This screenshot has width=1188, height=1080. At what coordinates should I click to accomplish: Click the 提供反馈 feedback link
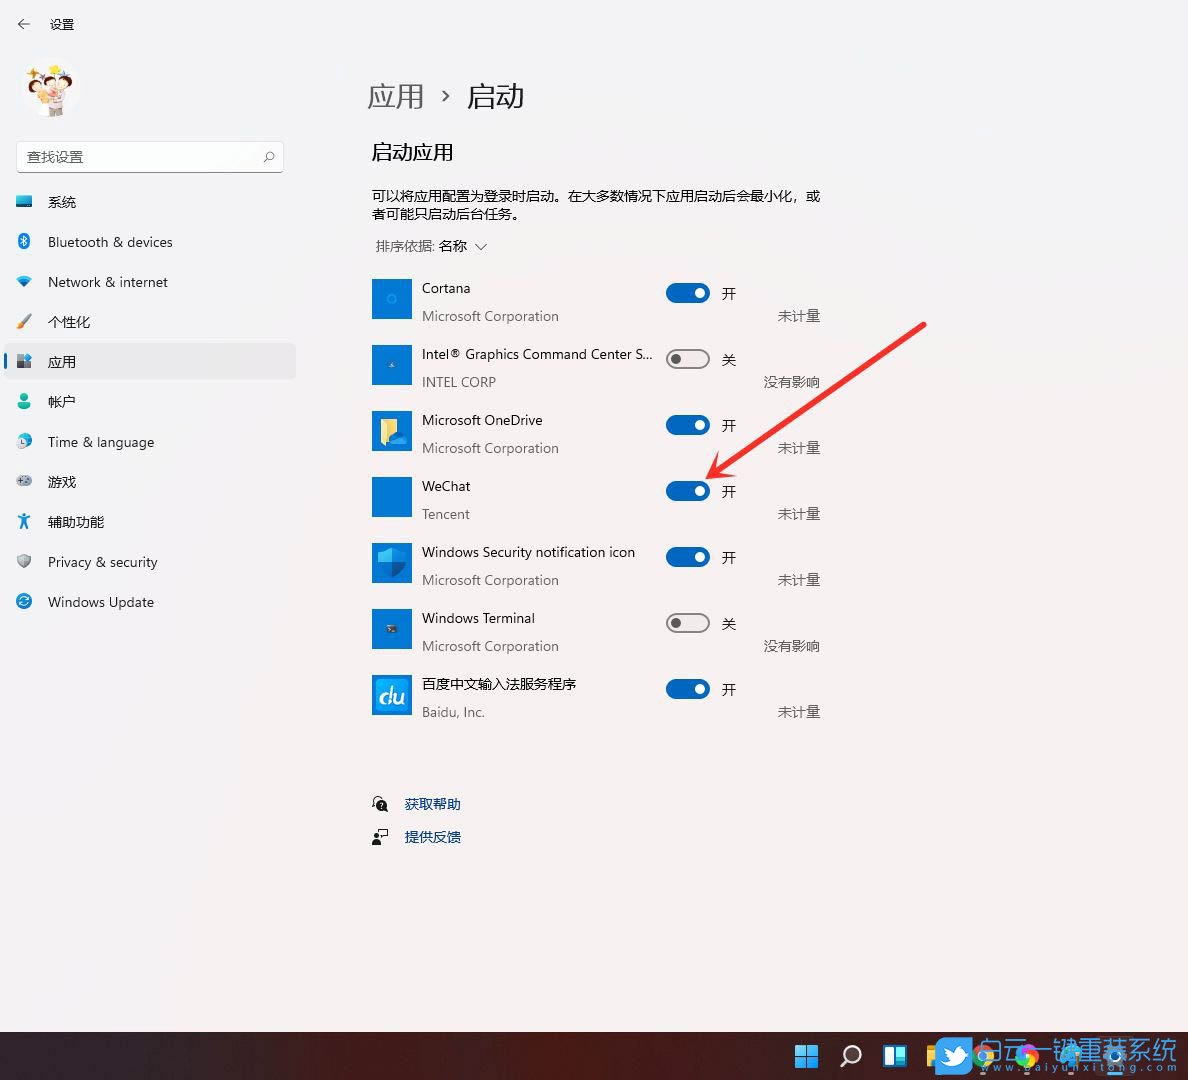pos(432,837)
